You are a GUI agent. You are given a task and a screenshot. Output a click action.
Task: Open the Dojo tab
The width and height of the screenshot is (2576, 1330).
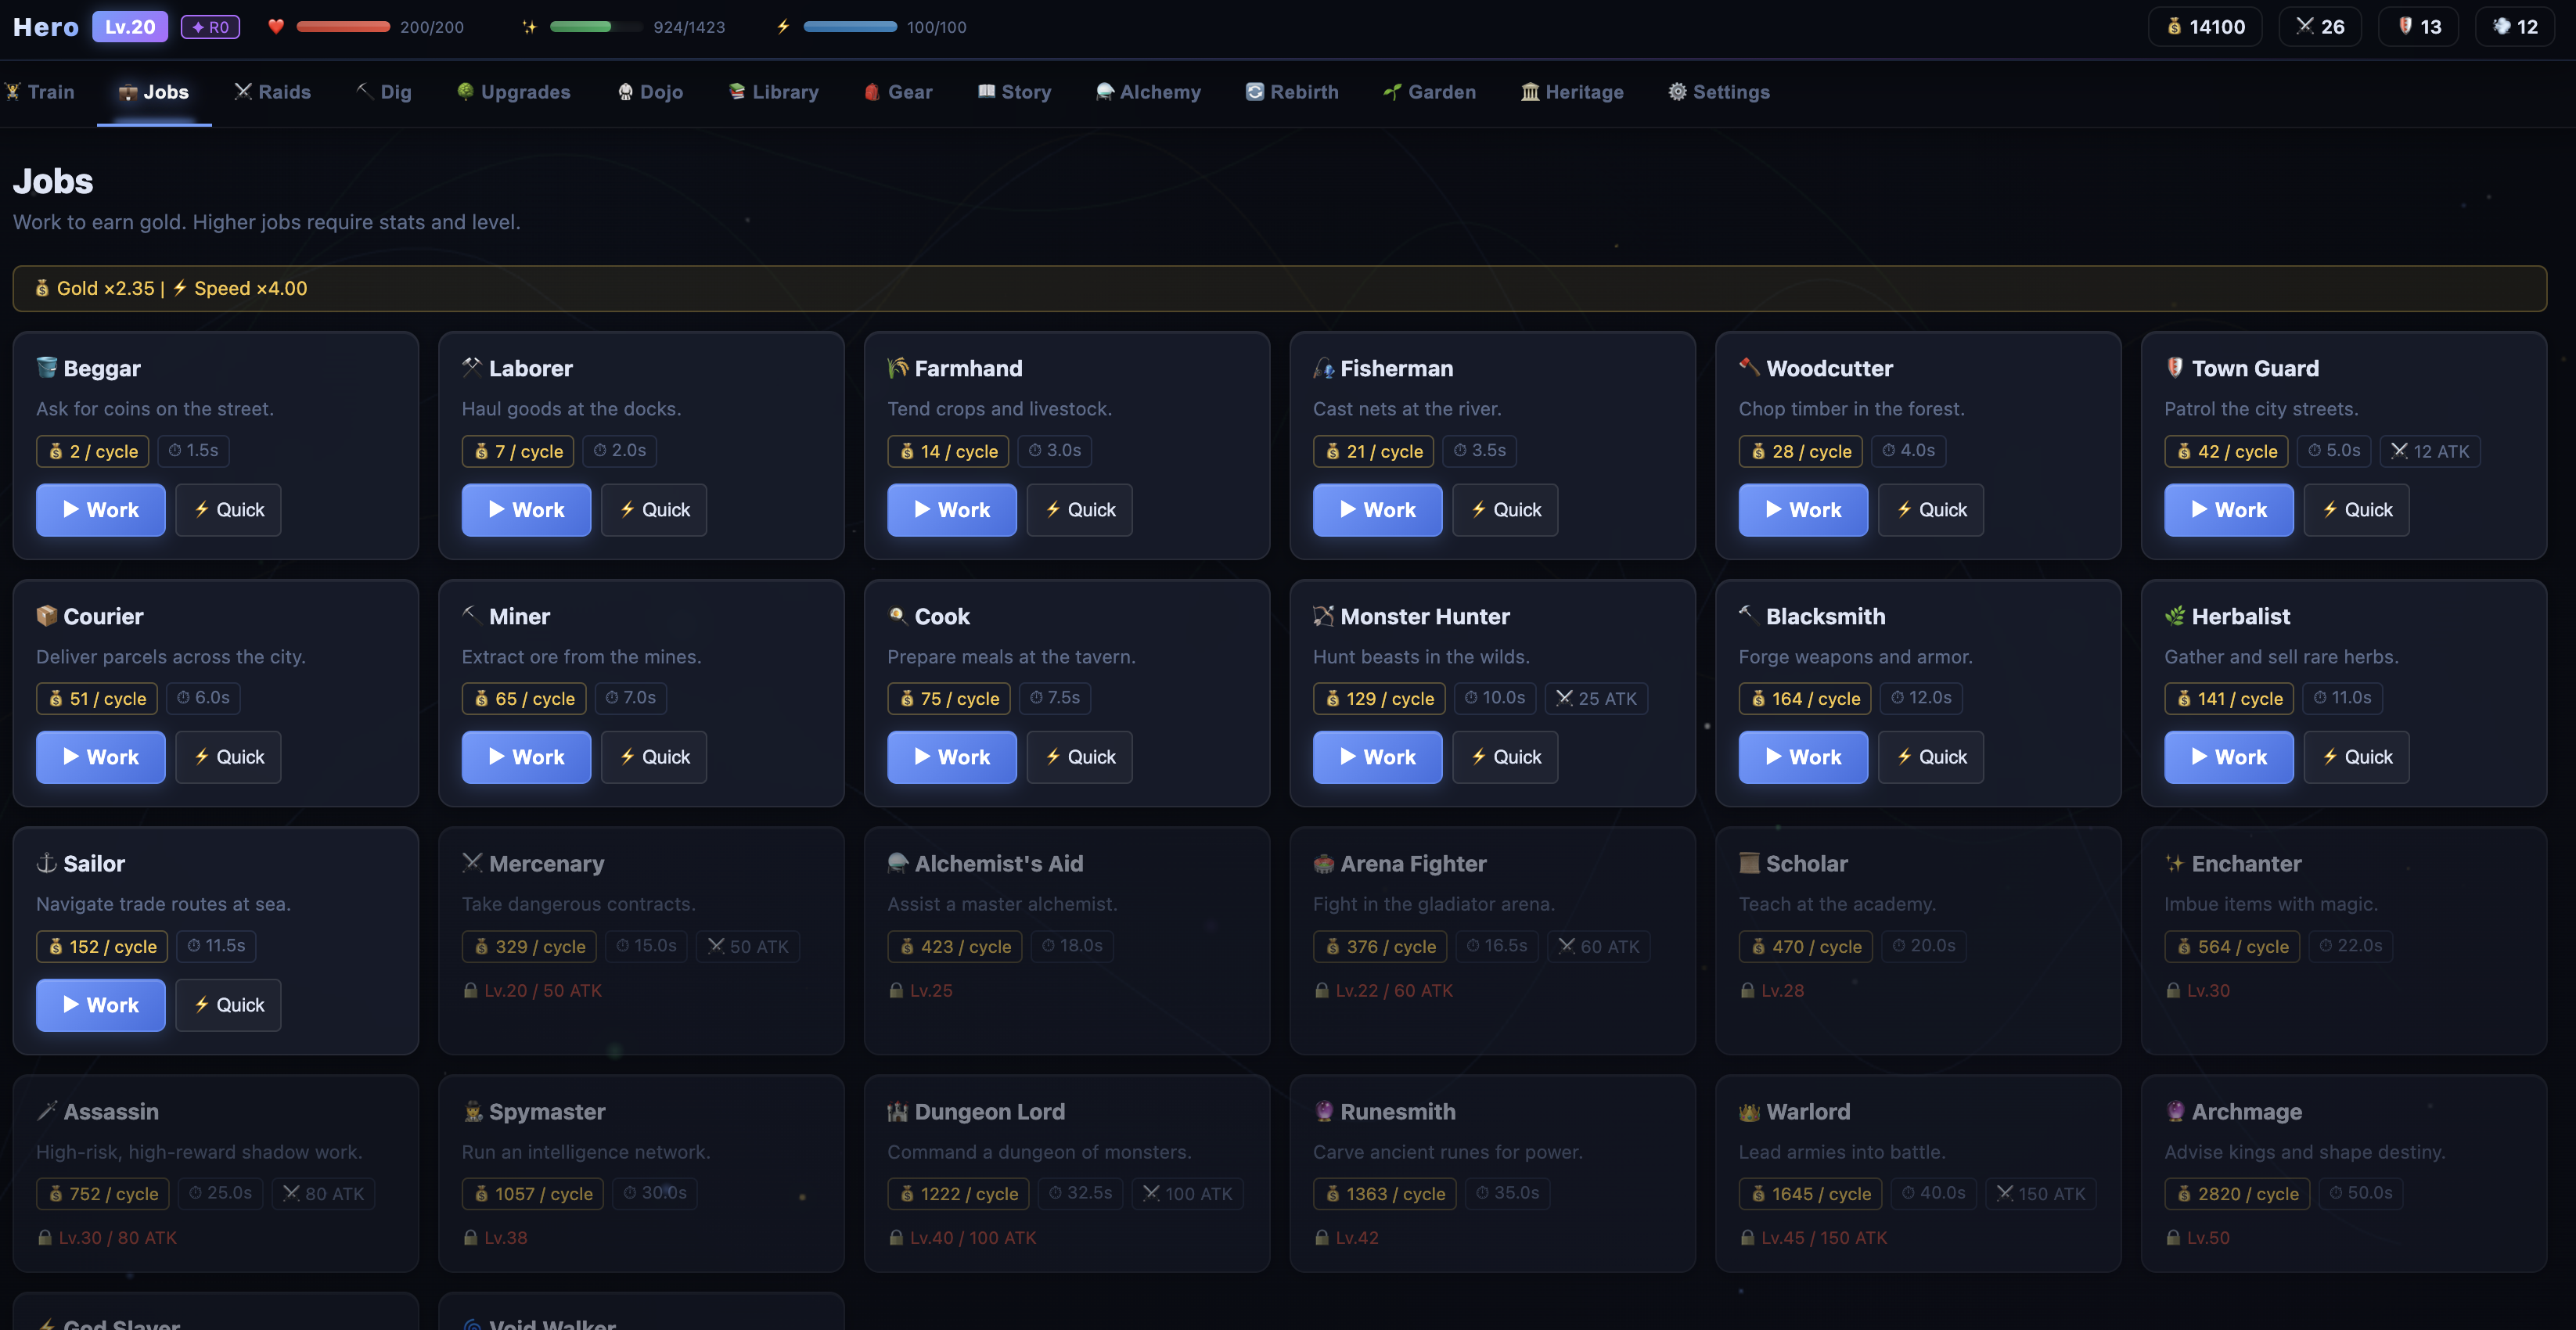click(650, 92)
